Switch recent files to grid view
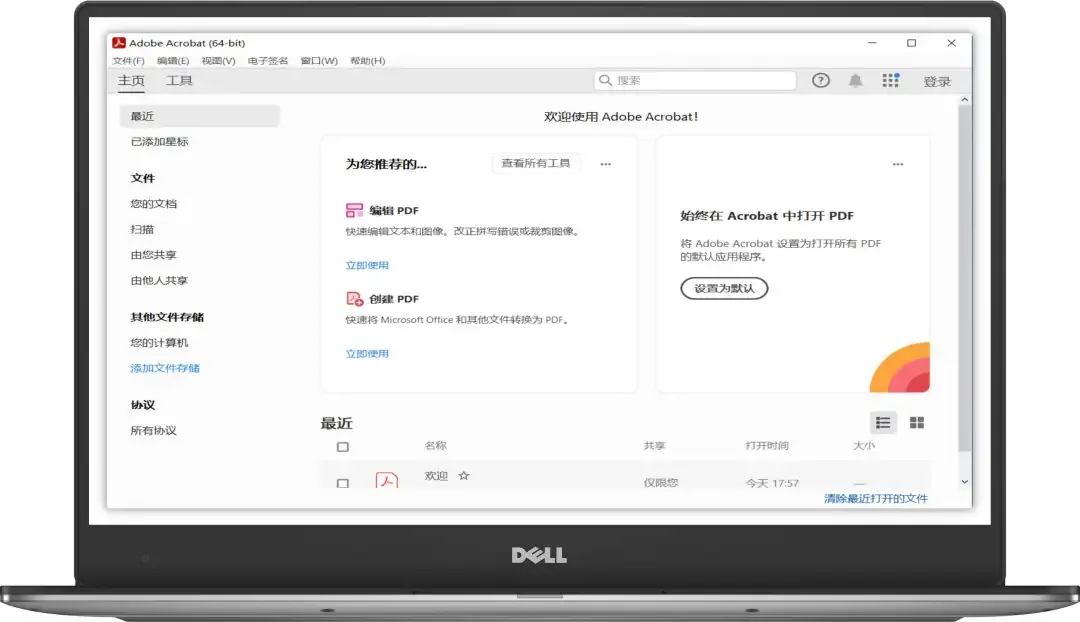Viewport: 1080px width, 622px height. pos(917,423)
